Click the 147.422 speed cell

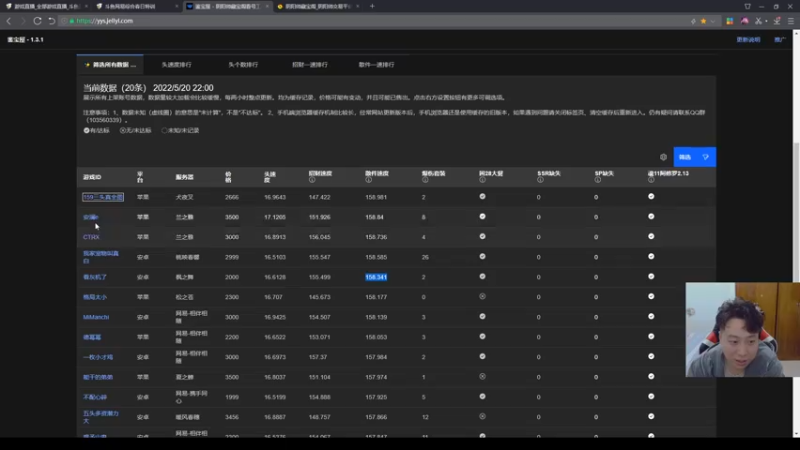[x=319, y=197]
